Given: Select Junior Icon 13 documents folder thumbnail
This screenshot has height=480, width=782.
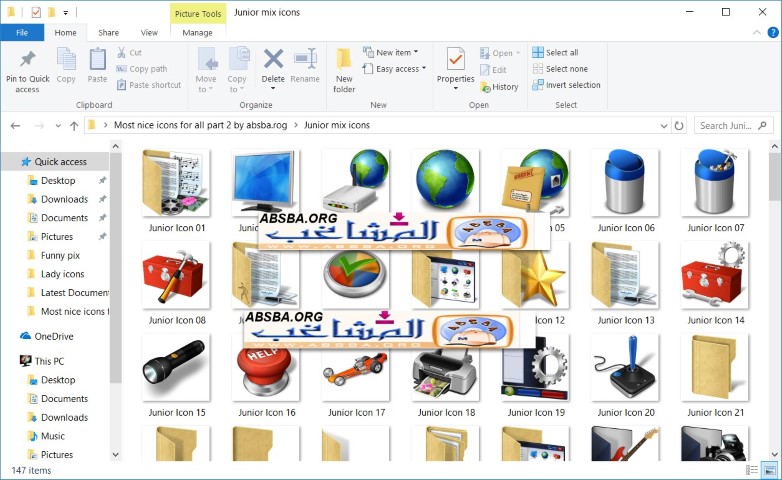Looking at the screenshot, I should point(625,275).
